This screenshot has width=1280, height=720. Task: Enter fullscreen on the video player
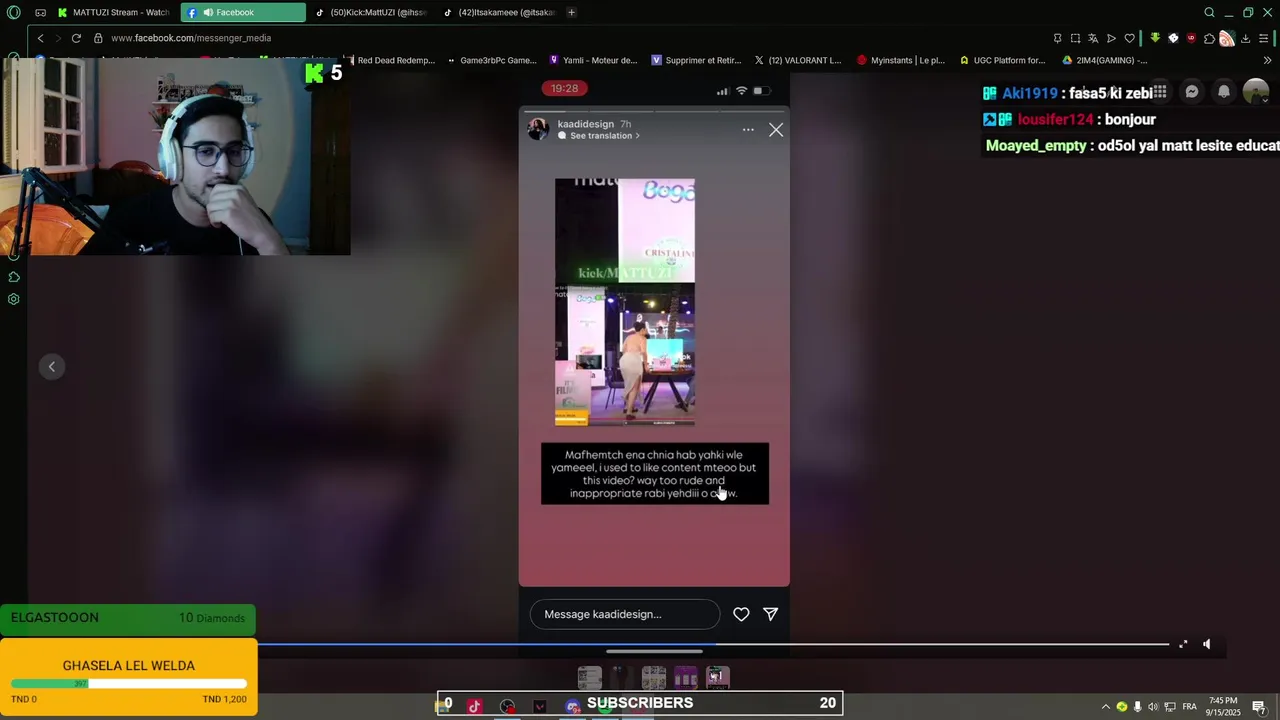point(1183,644)
